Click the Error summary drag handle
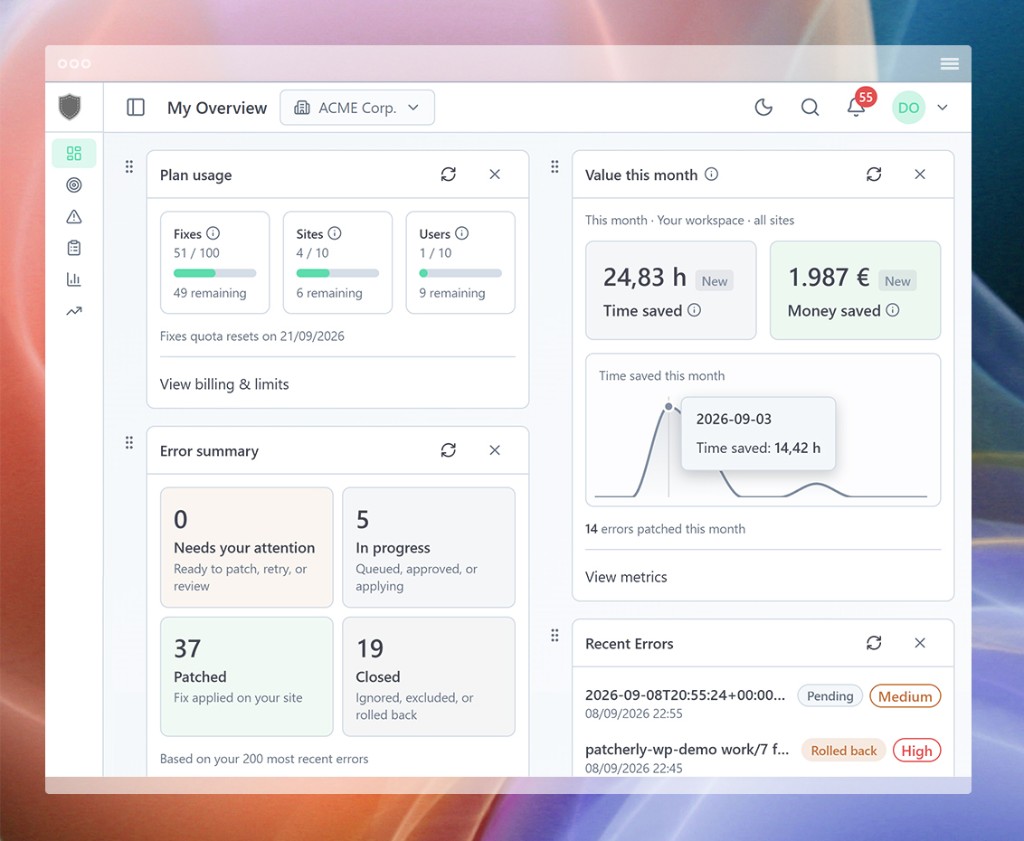This screenshot has height=841, width=1024. tap(129, 443)
